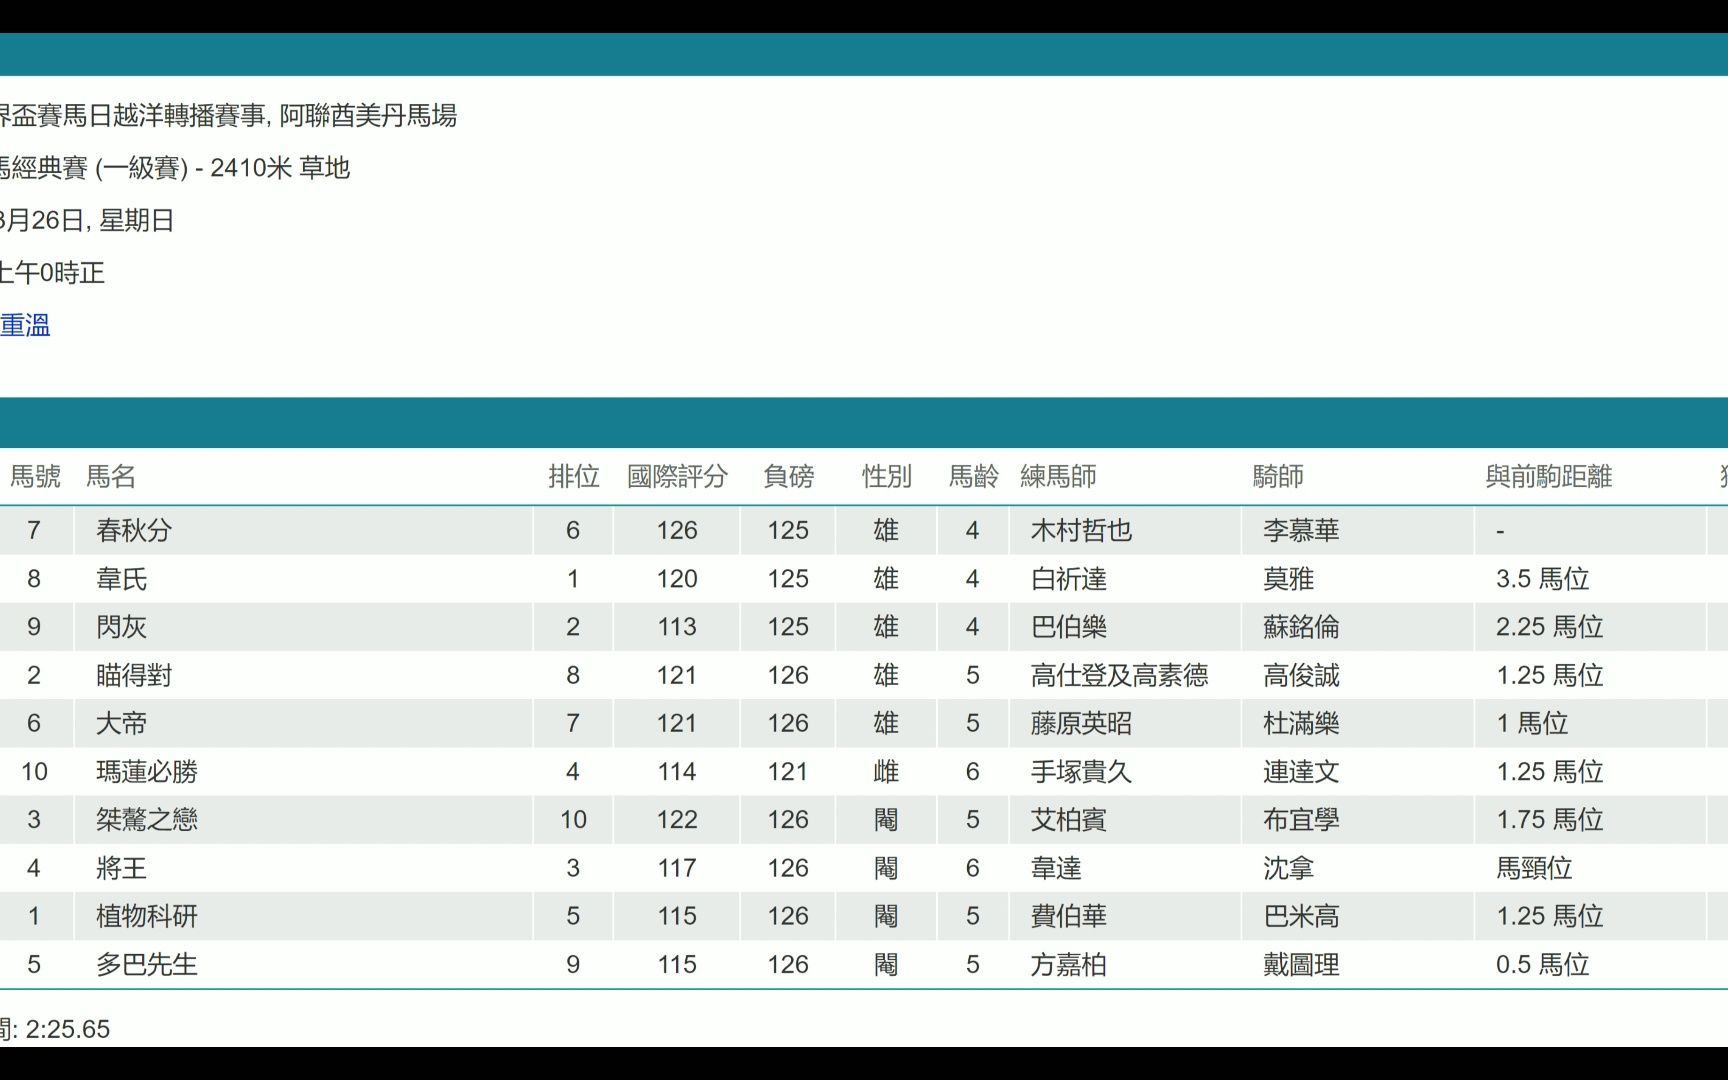This screenshot has height=1080, width=1728.
Task: Click trainer 木村哲也
Action: click(1081, 530)
